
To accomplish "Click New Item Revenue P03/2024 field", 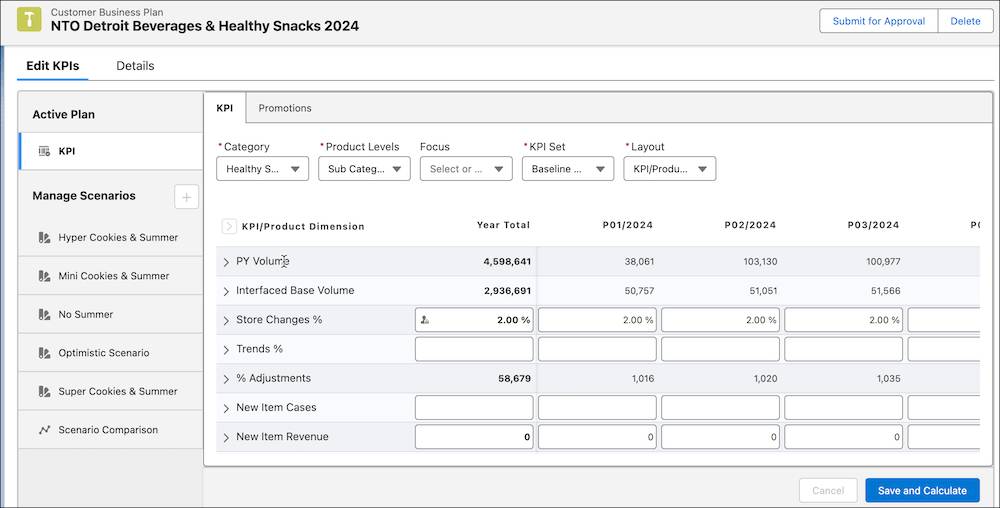I will tap(843, 437).
